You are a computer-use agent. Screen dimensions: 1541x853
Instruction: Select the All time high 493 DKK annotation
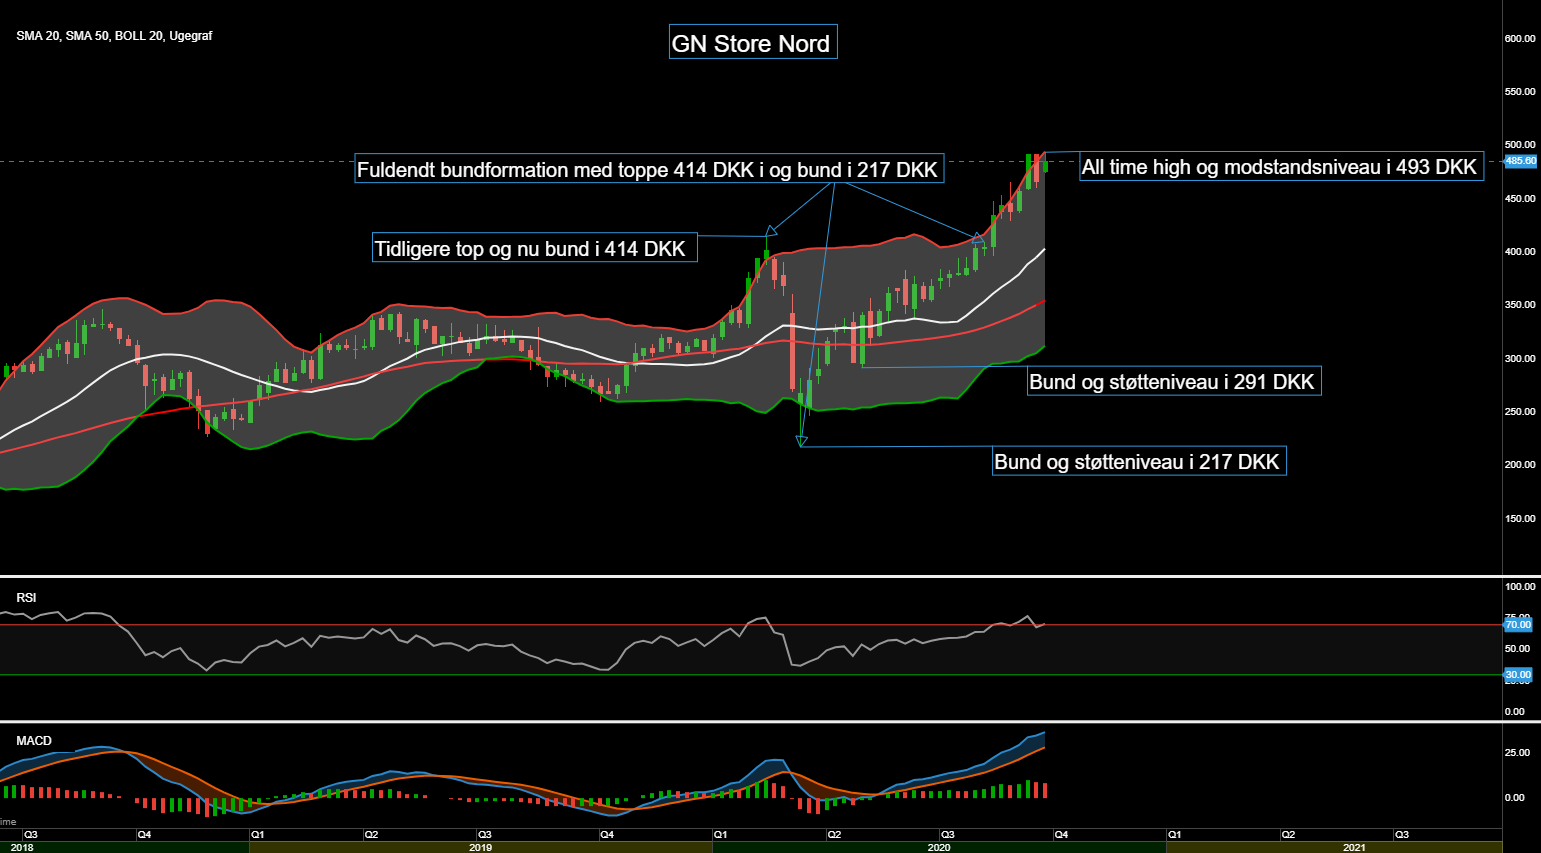1280,167
